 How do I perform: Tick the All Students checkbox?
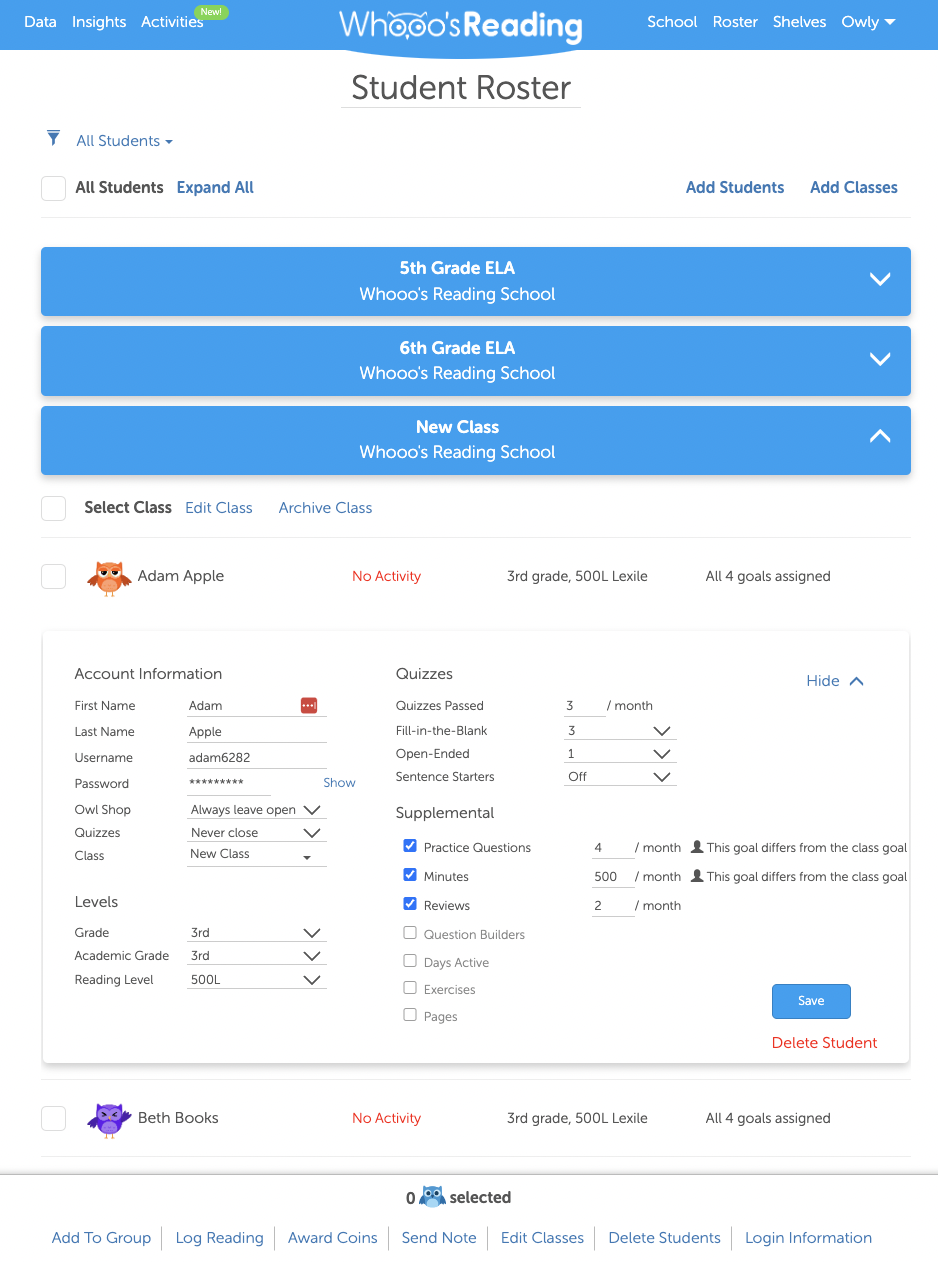point(53,188)
